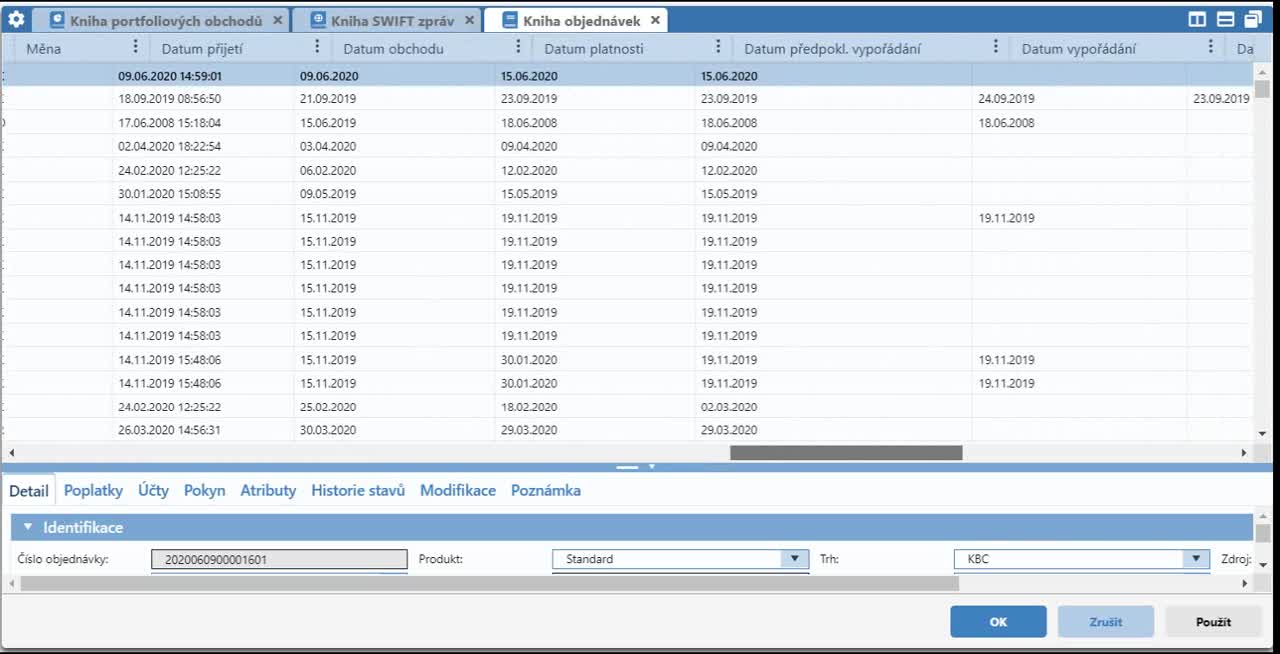Open the Historie stavů tab
The image size is (1280, 654).
pos(358,490)
